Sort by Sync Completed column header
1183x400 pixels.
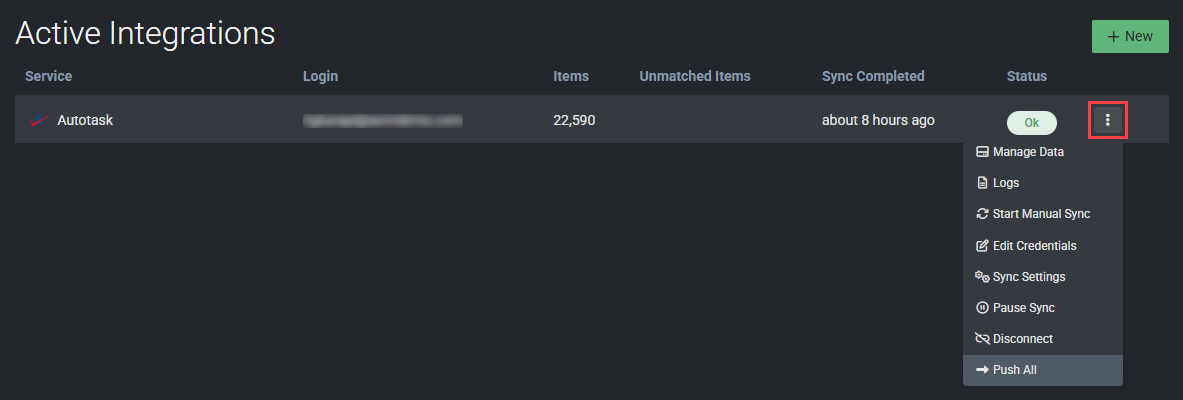click(873, 76)
